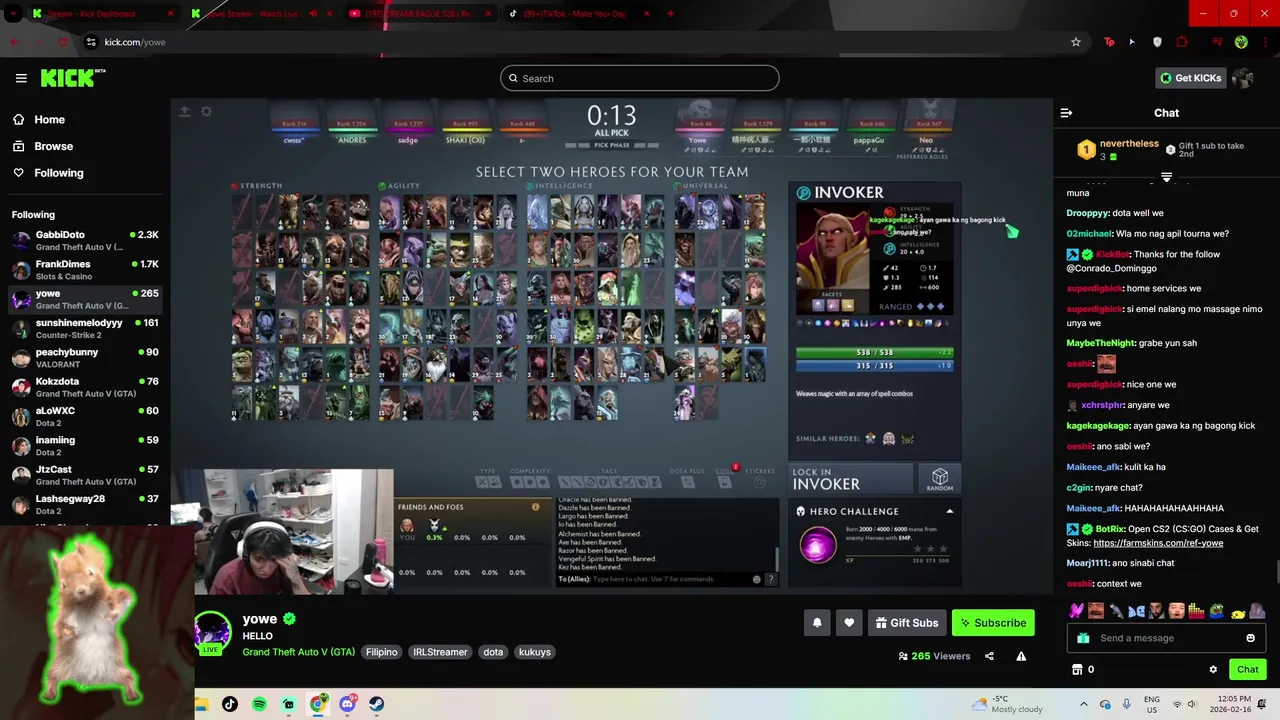Open aLoWXC's Dota 2 stream
The width and height of the screenshot is (1280, 720).
(84, 416)
